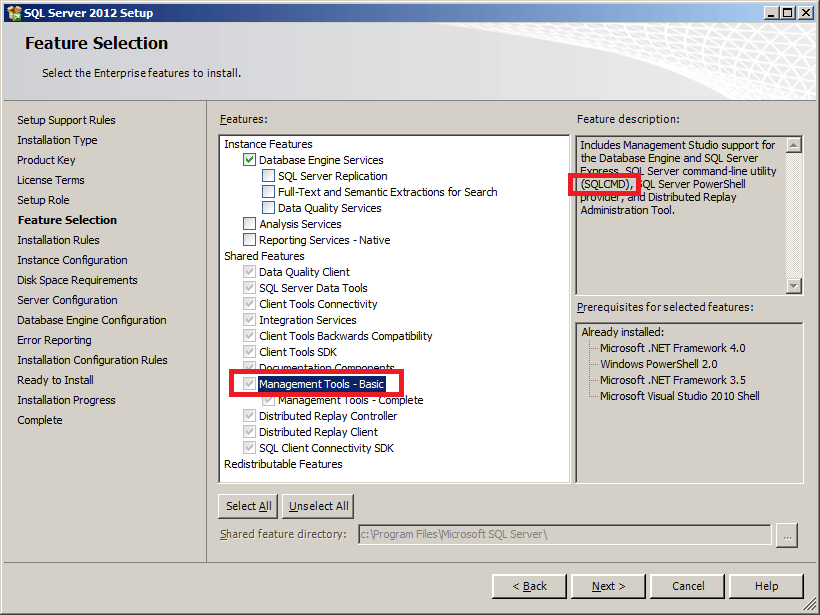This screenshot has width=820, height=615.
Task: Click Instance Features group label
Action: click(x=268, y=144)
